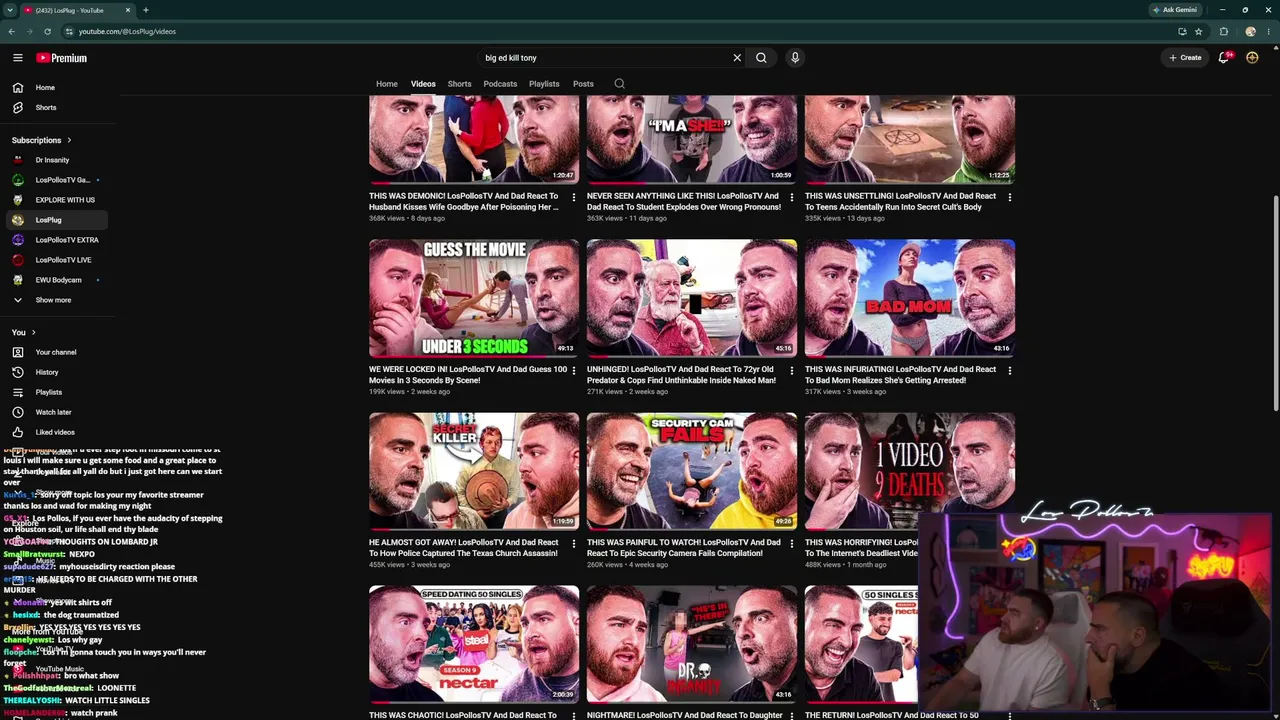1280x720 pixels.
Task: Go back in the browser
Action: click(x=11, y=31)
